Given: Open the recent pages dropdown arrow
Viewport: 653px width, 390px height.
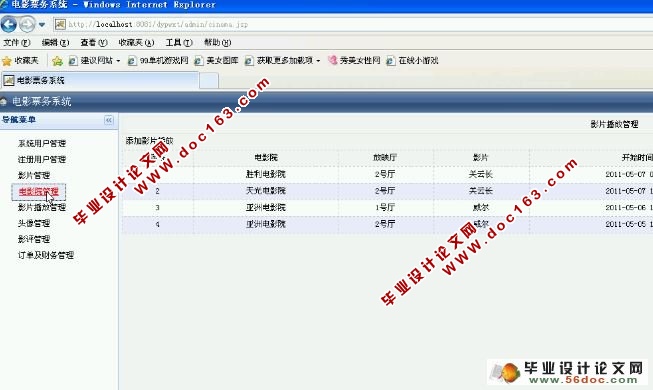Looking at the screenshot, I should [42, 25].
